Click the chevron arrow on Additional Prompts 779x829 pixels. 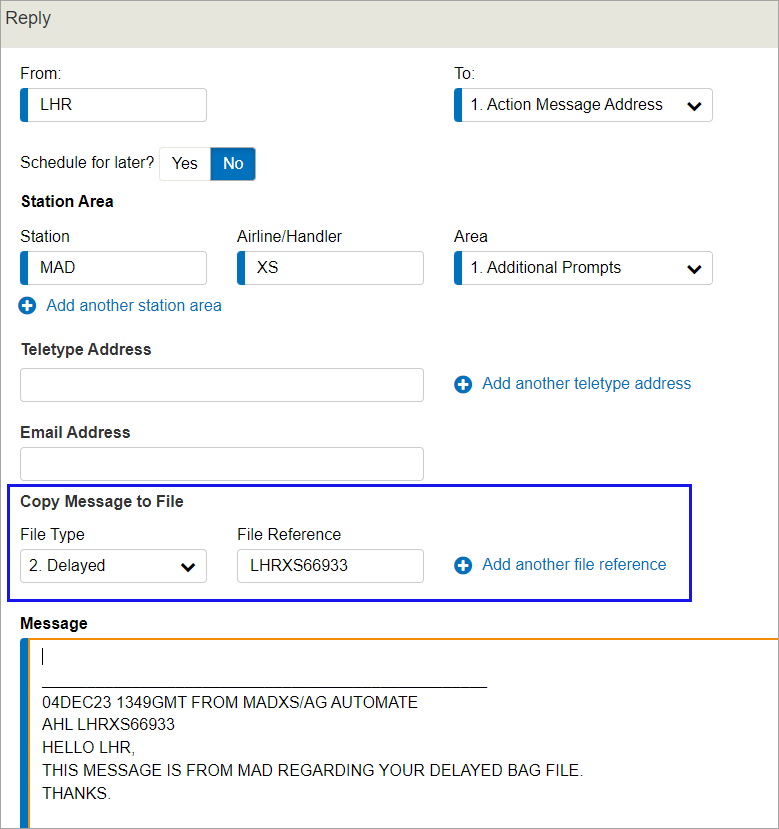coord(694,269)
